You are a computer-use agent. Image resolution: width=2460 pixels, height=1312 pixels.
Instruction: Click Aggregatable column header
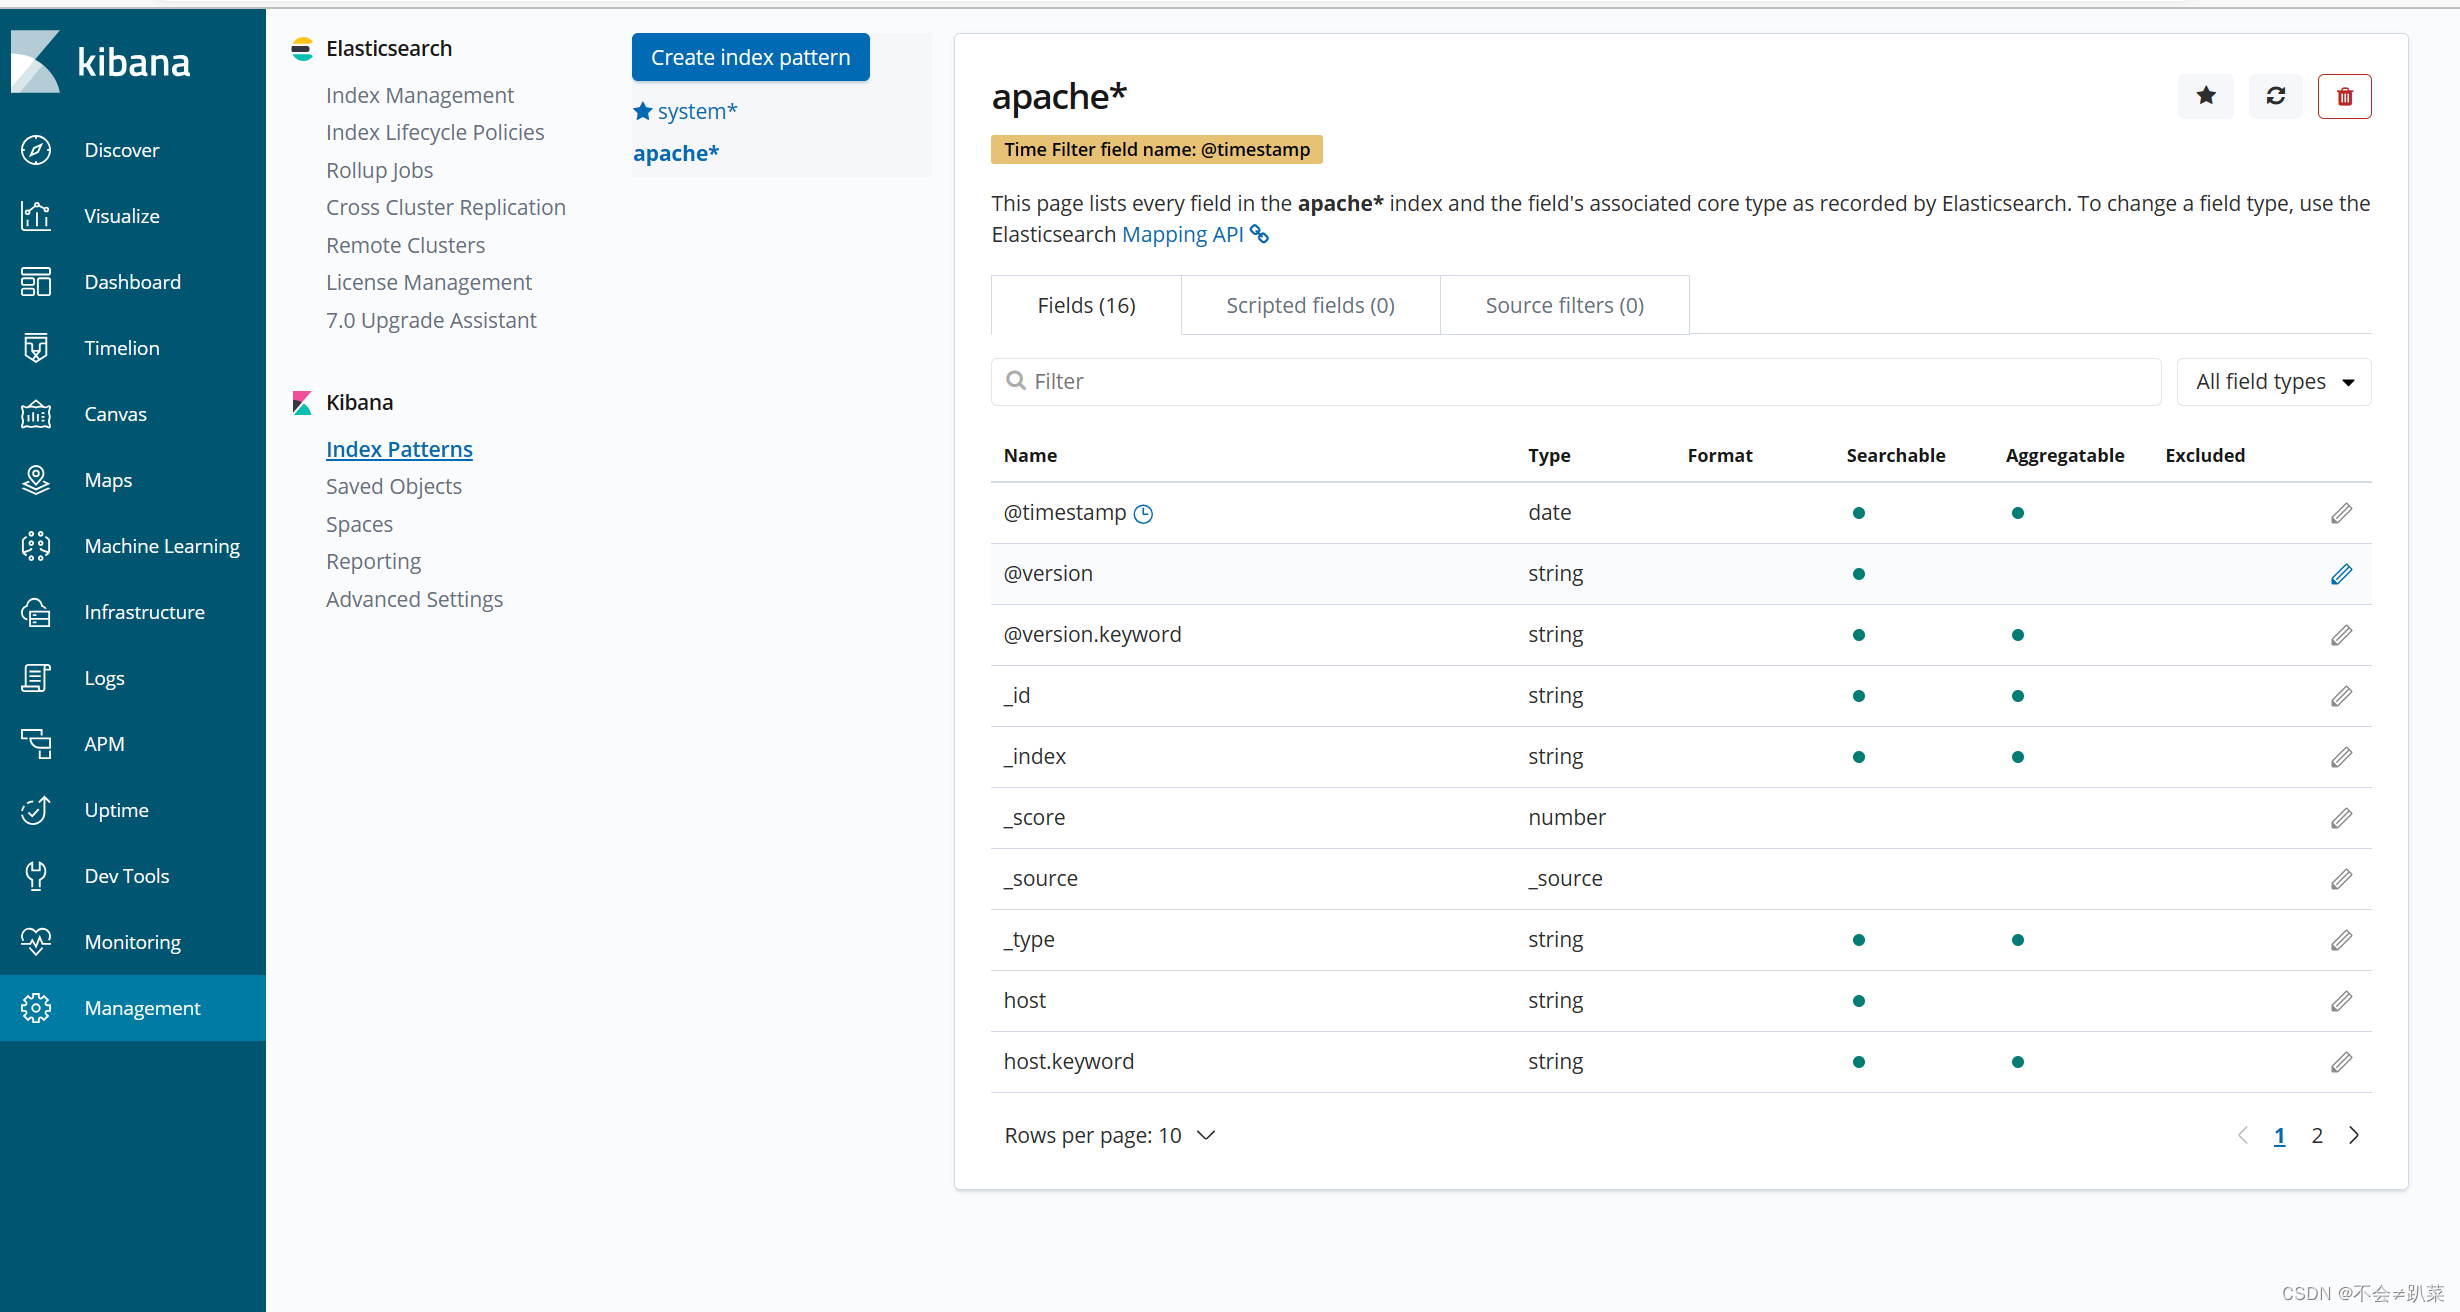(x=2065, y=455)
